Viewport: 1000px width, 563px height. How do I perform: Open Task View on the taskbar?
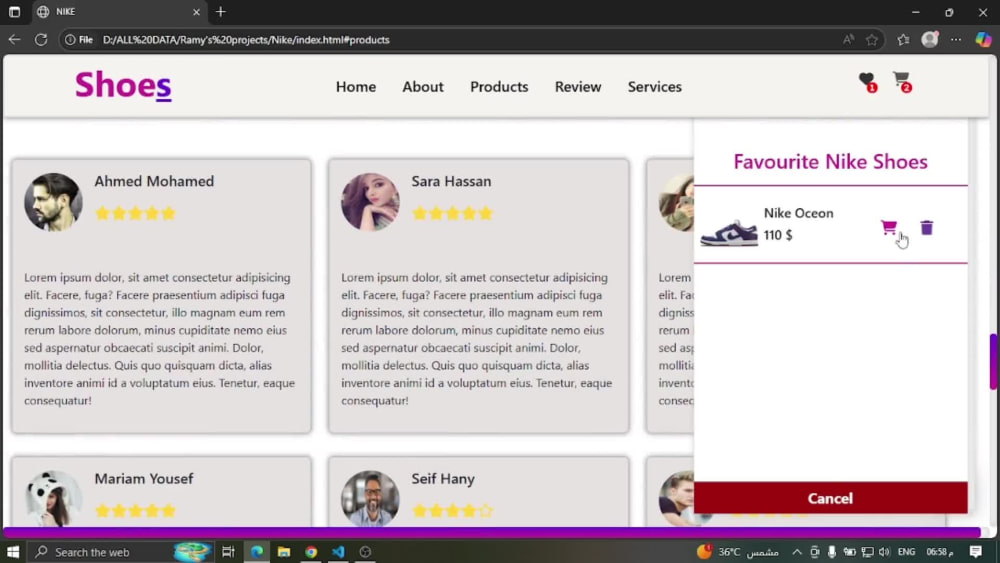pyautogui.click(x=228, y=552)
